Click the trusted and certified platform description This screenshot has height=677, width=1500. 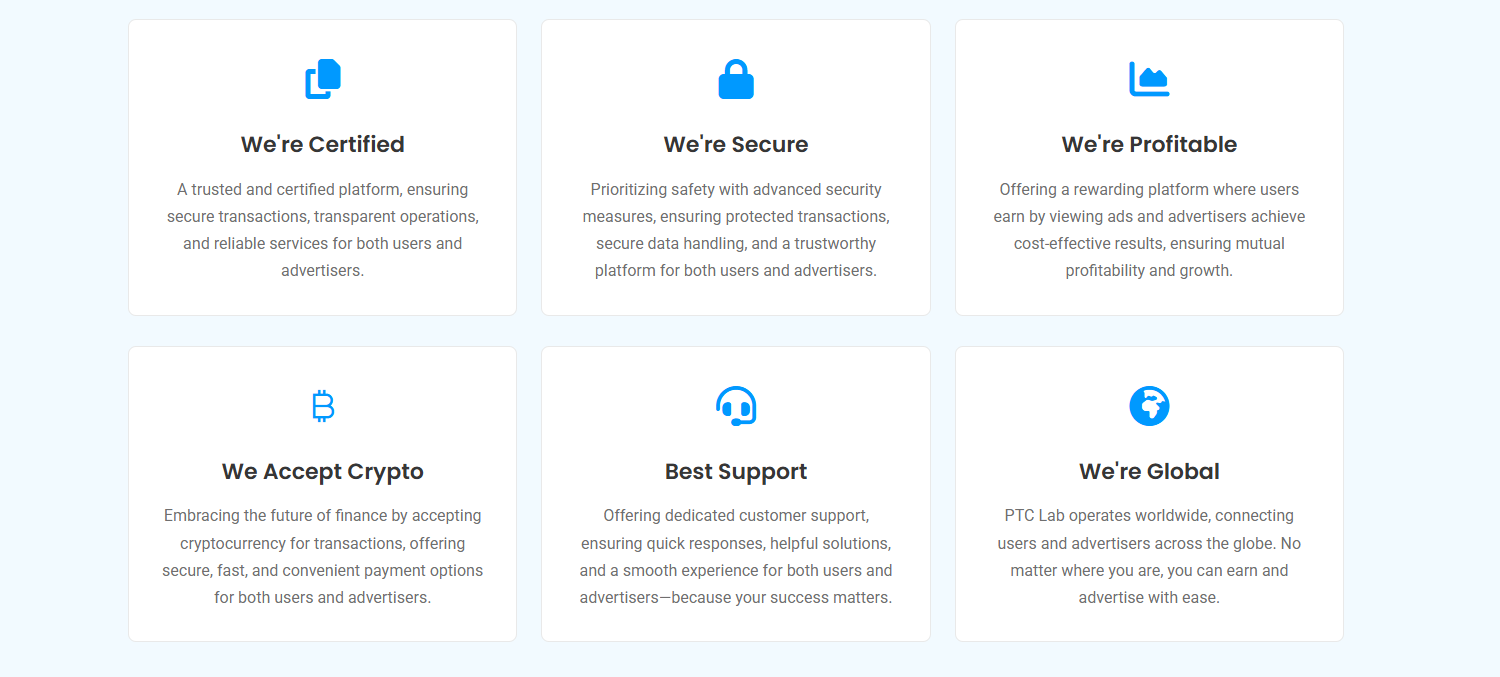click(x=322, y=230)
